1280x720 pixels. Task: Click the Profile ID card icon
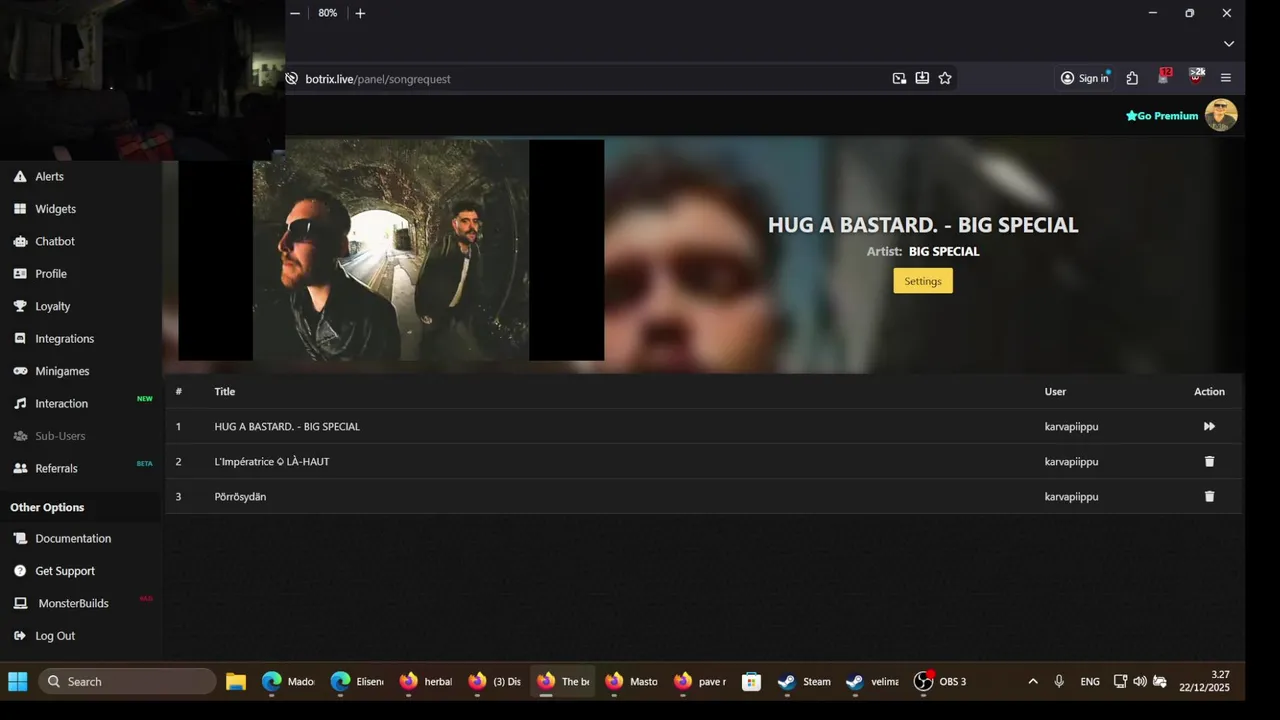pos(20,274)
